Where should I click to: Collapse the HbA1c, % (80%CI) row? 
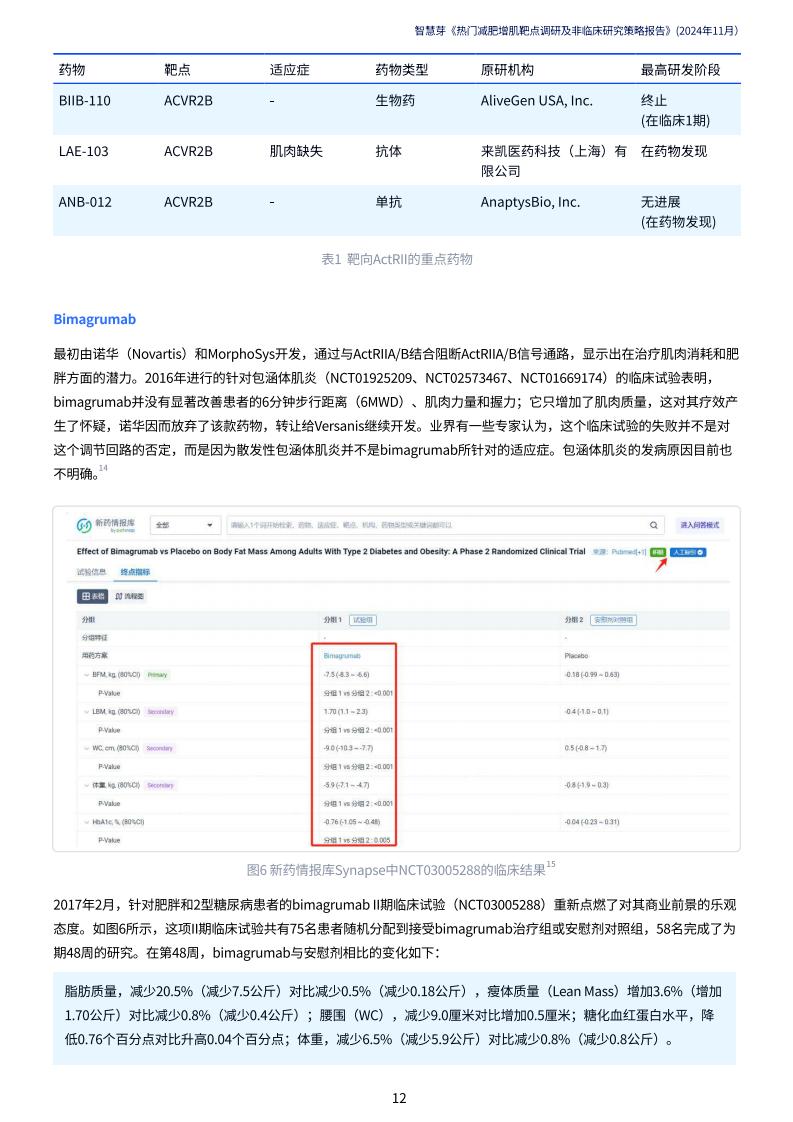[87, 822]
